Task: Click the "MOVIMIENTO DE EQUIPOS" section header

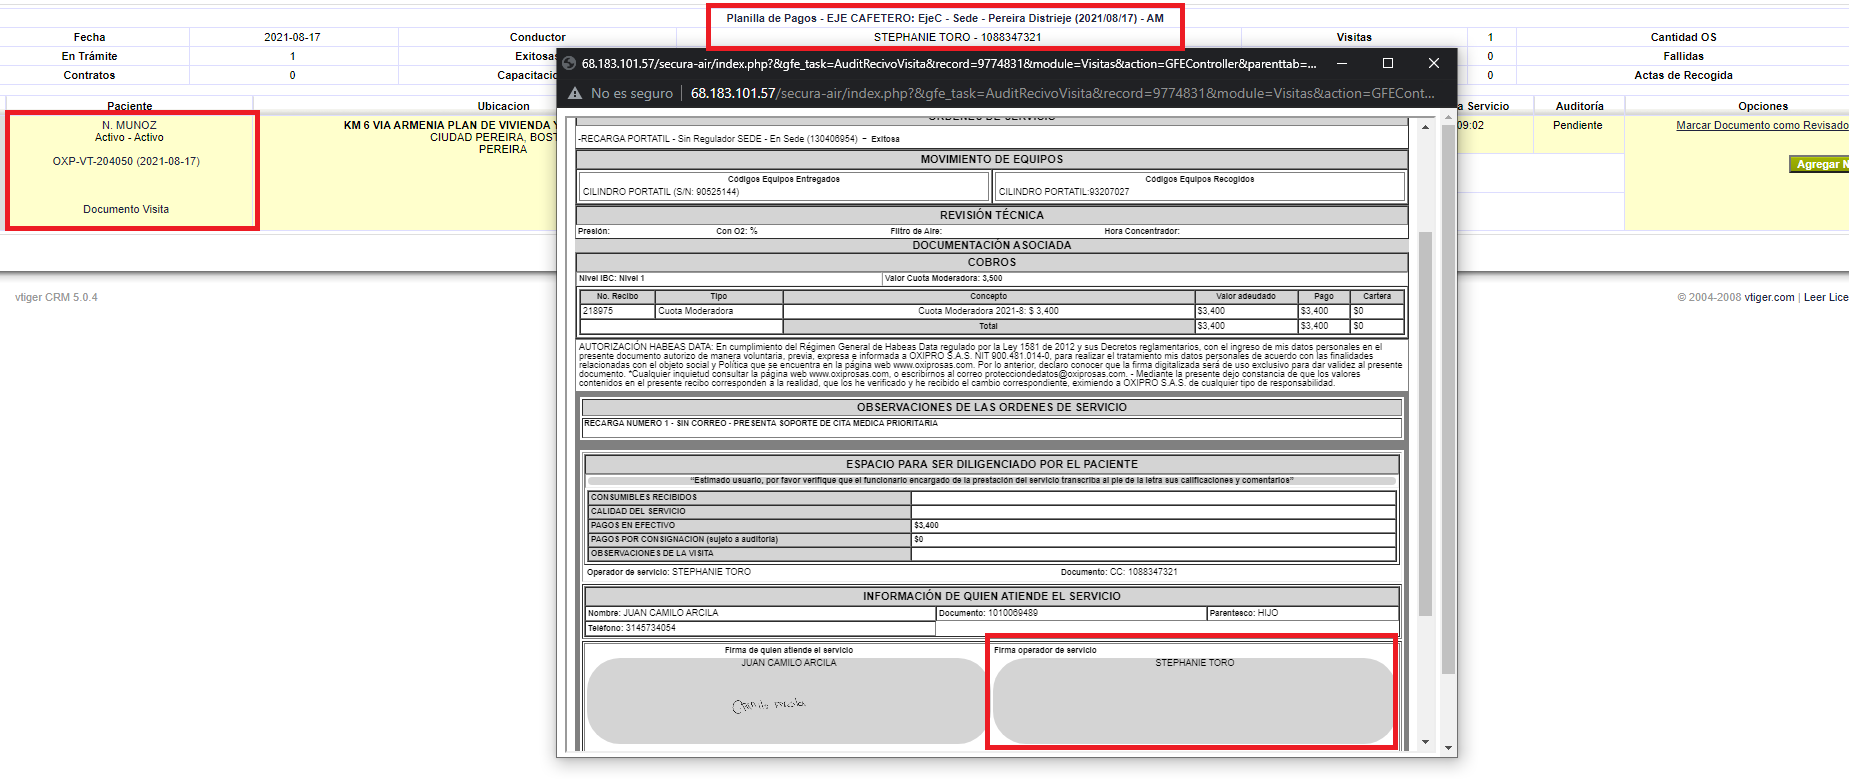Action: 992,159
